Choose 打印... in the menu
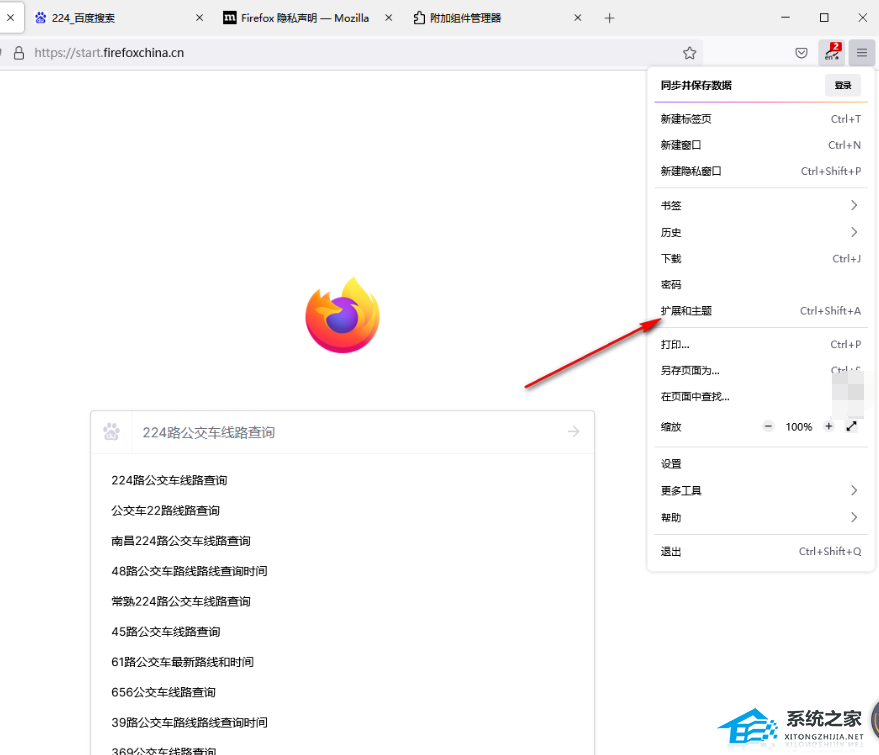The image size is (879, 755). (x=761, y=344)
